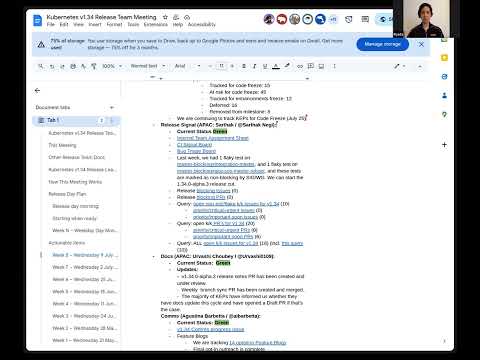Open the View menu

[x=79, y=25]
